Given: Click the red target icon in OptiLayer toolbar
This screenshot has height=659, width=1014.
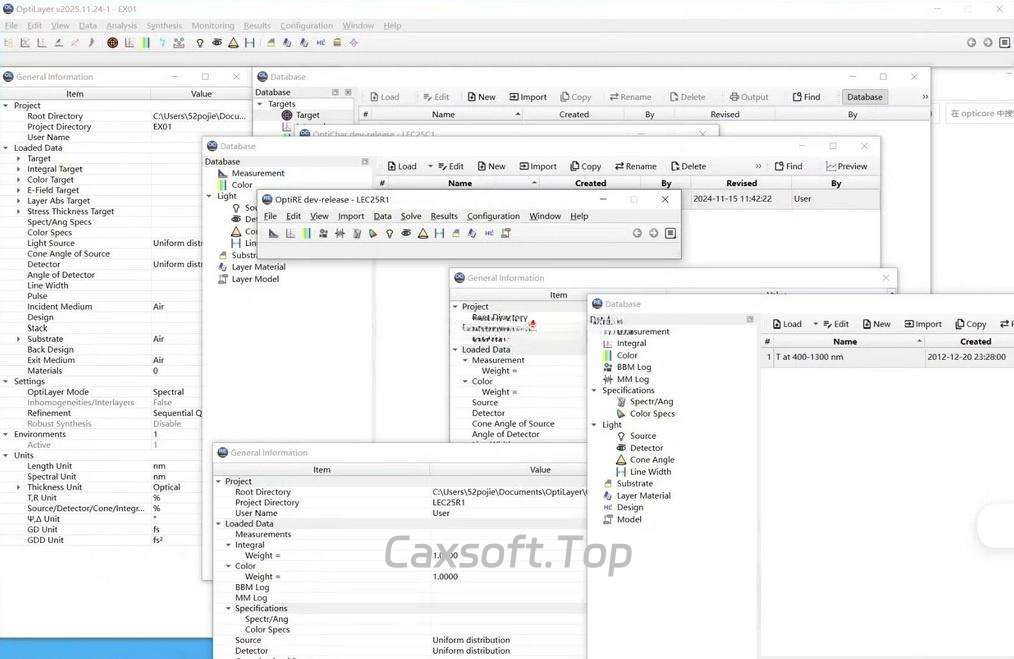Looking at the screenshot, I should click(x=112, y=43).
